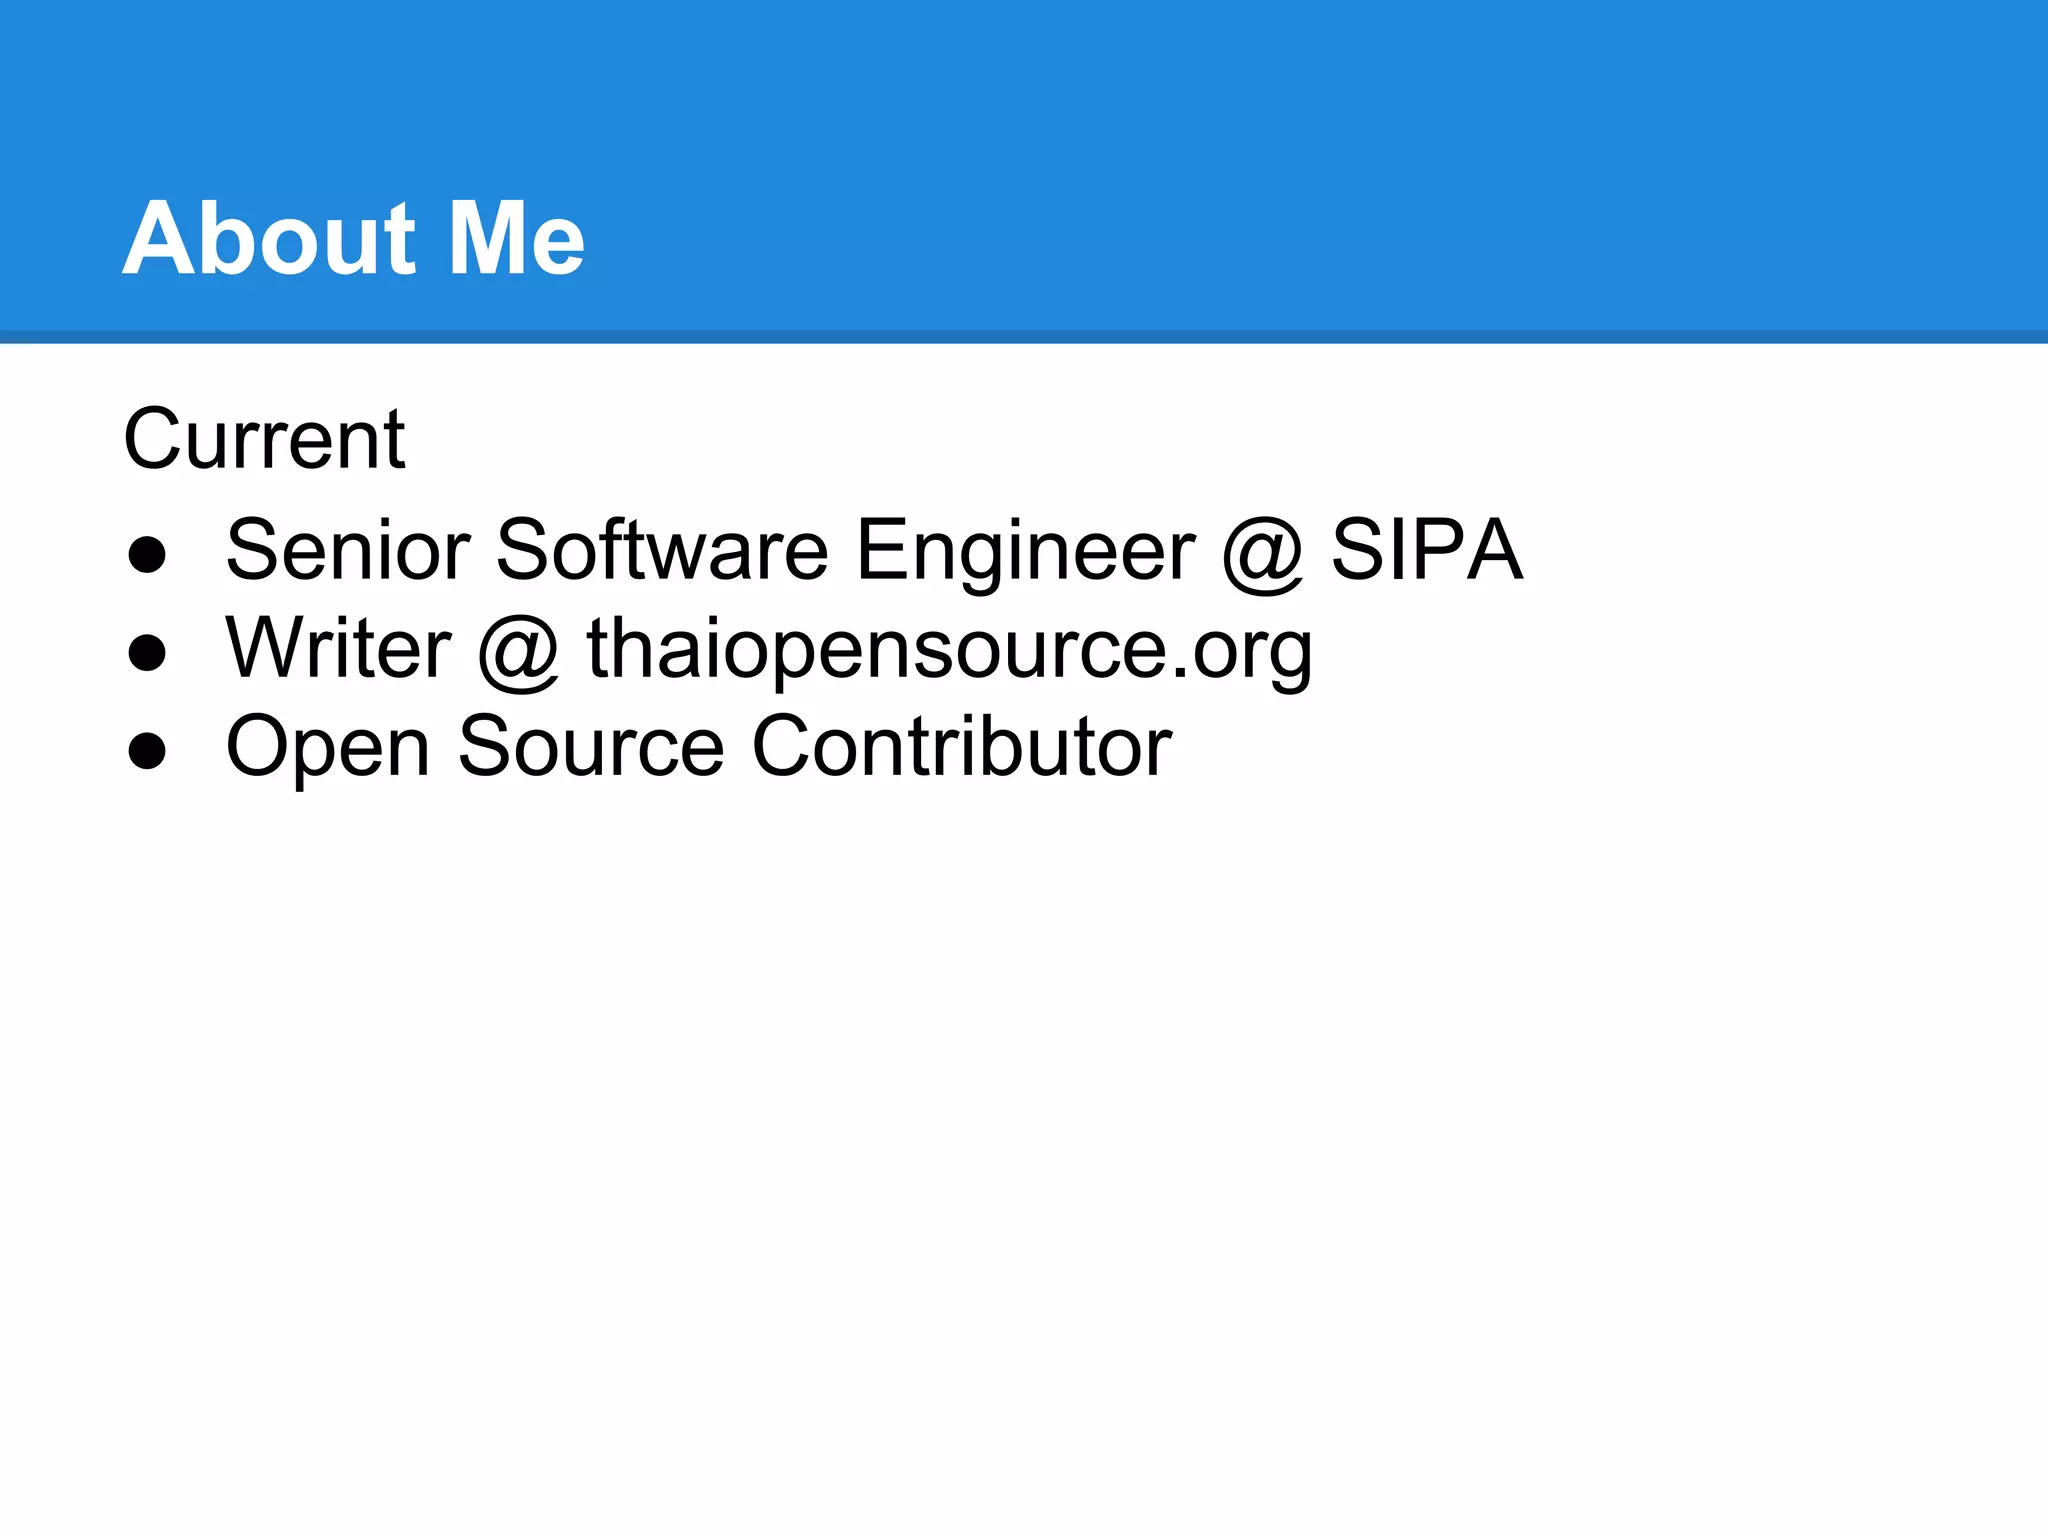The image size is (2048, 1536).
Task: Click the blank white area below the bullets
Action: 1024,1150
